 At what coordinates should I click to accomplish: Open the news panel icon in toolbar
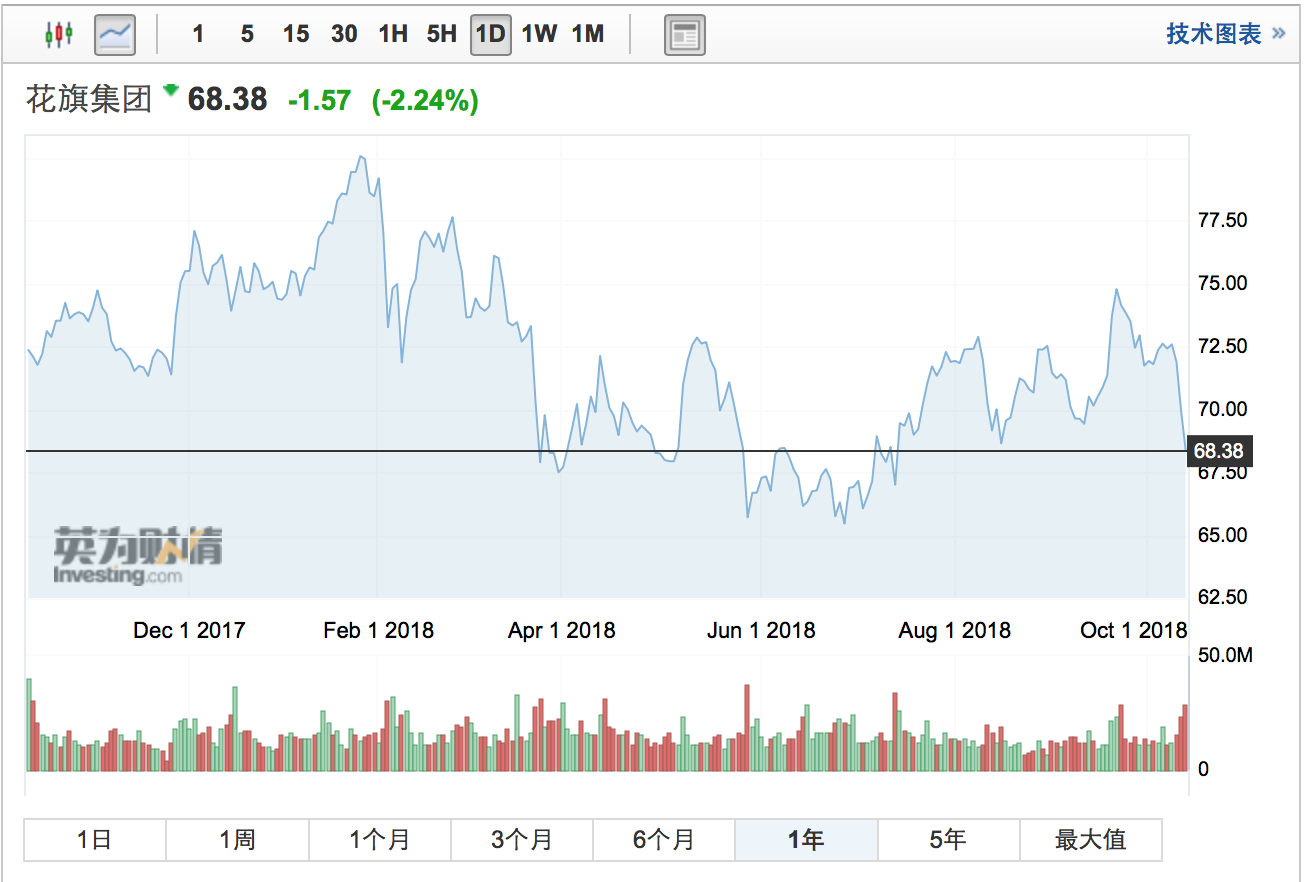685,35
